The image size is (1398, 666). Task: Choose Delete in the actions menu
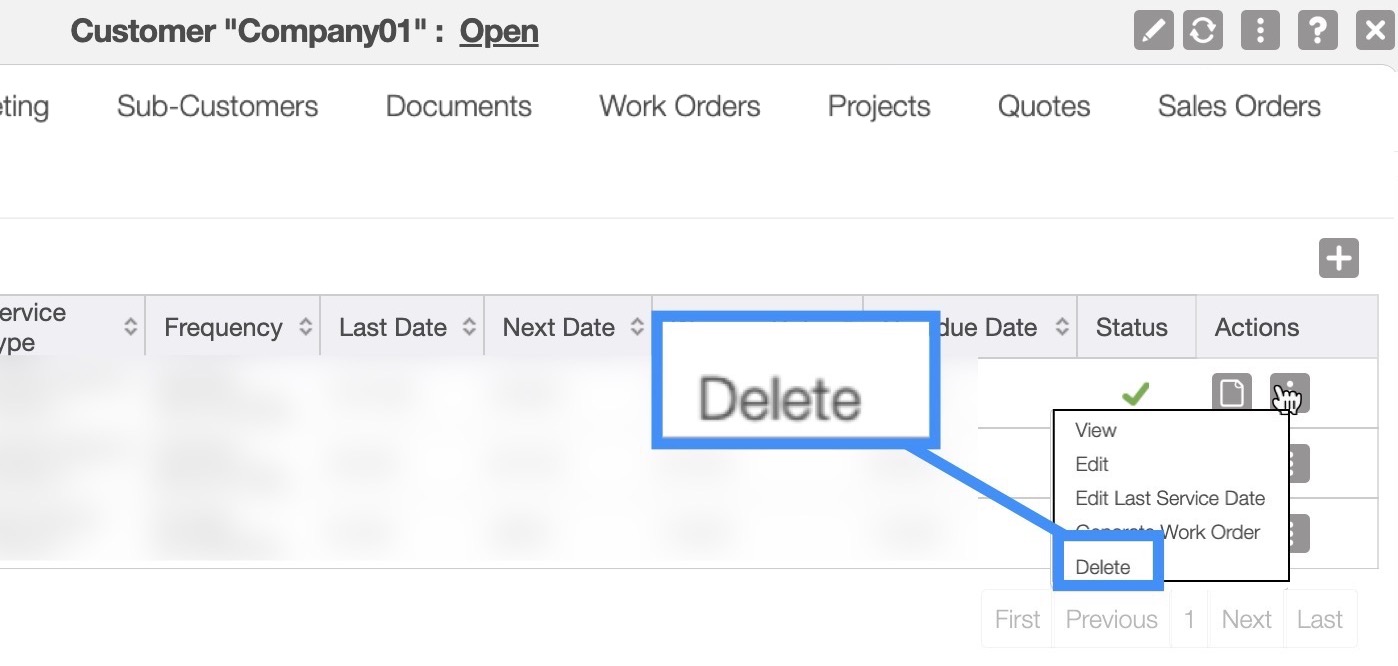(x=1102, y=567)
